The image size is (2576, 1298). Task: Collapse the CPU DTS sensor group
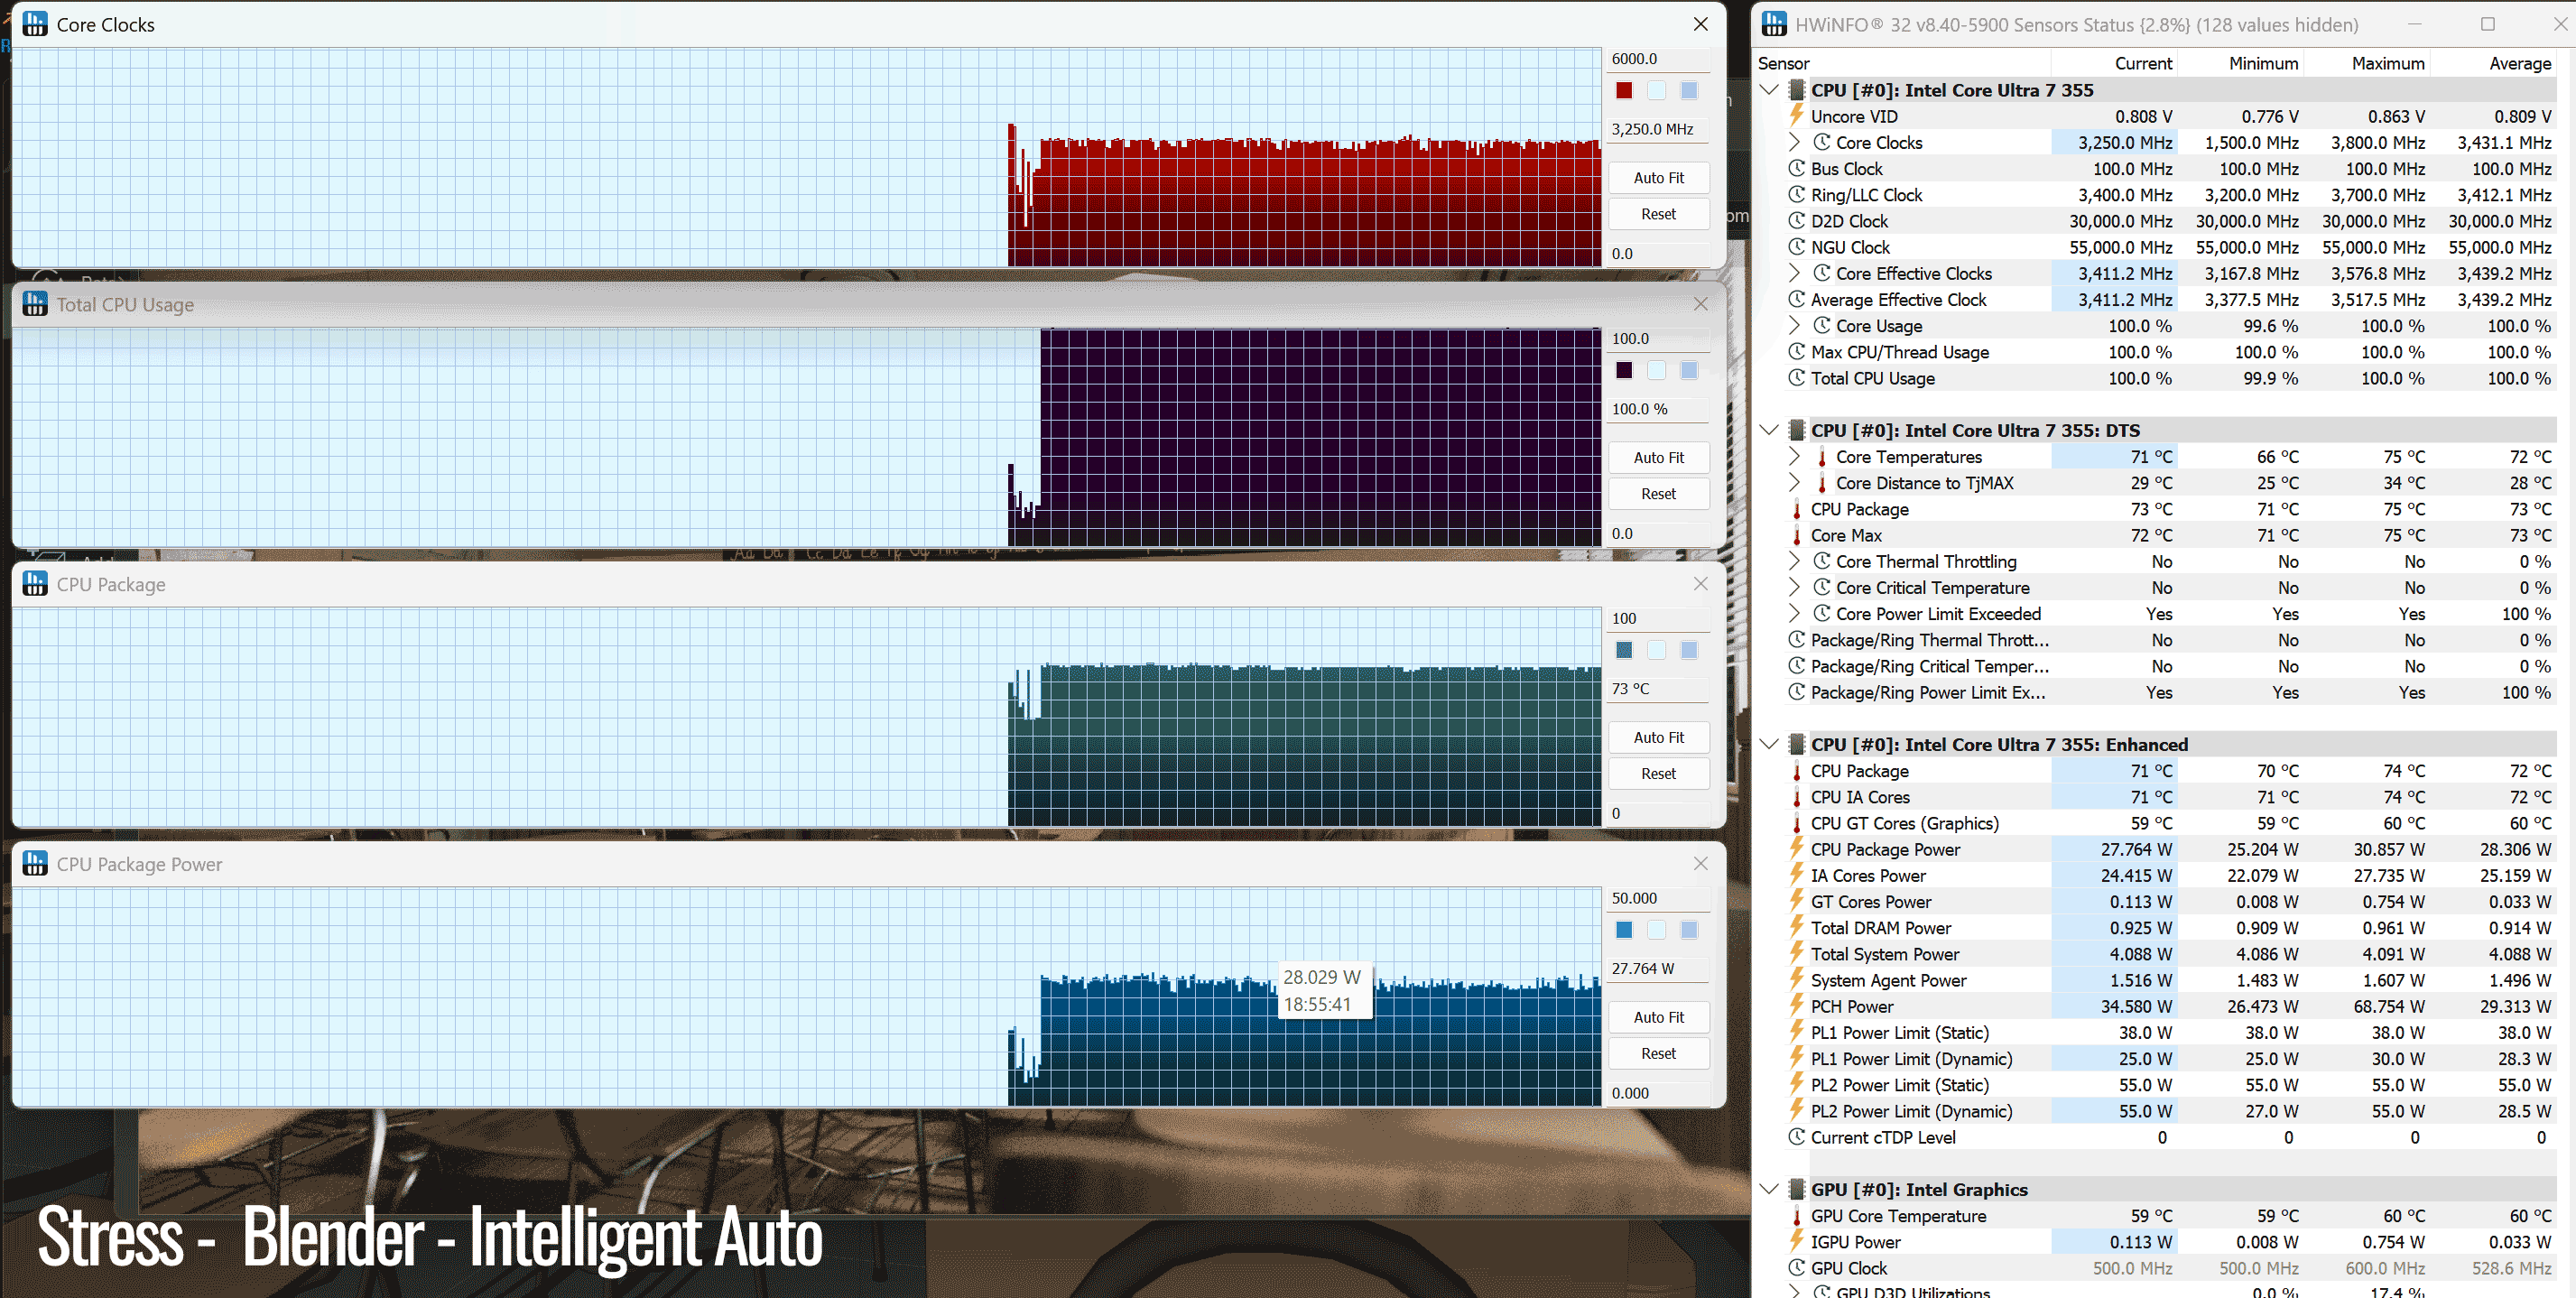point(1769,431)
